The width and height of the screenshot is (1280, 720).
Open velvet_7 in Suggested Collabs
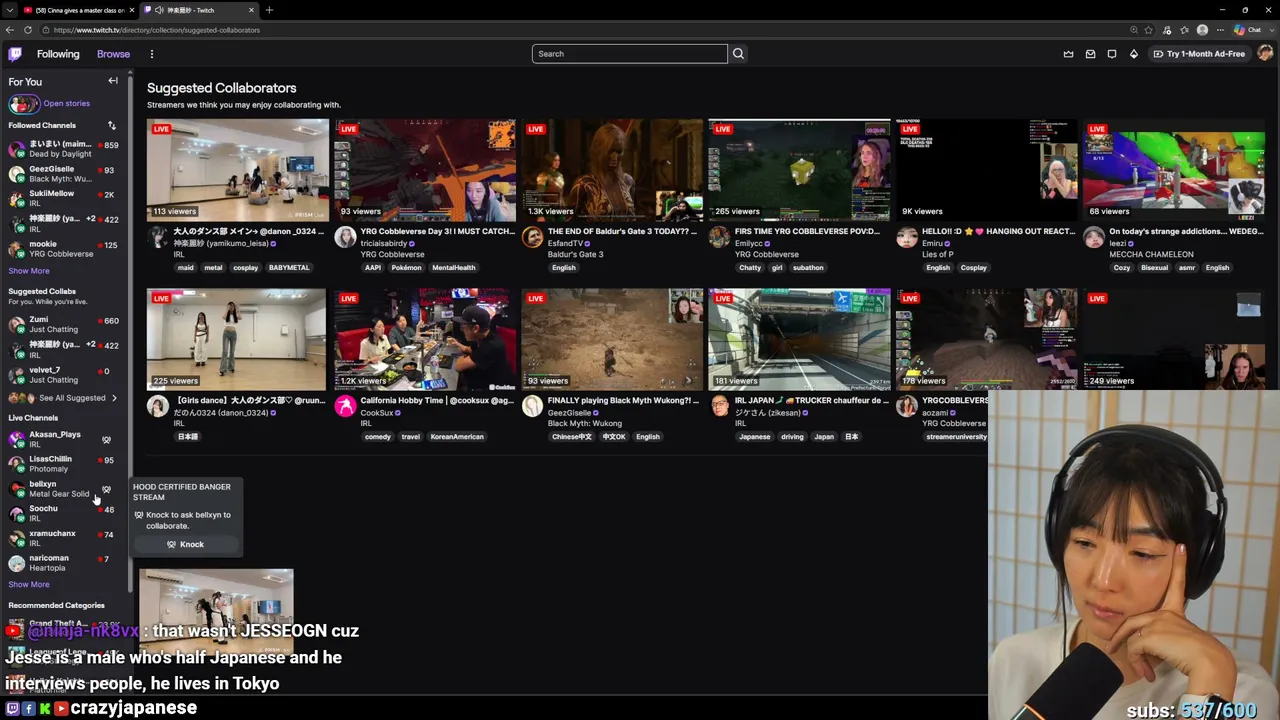click(x=63, y=375)
